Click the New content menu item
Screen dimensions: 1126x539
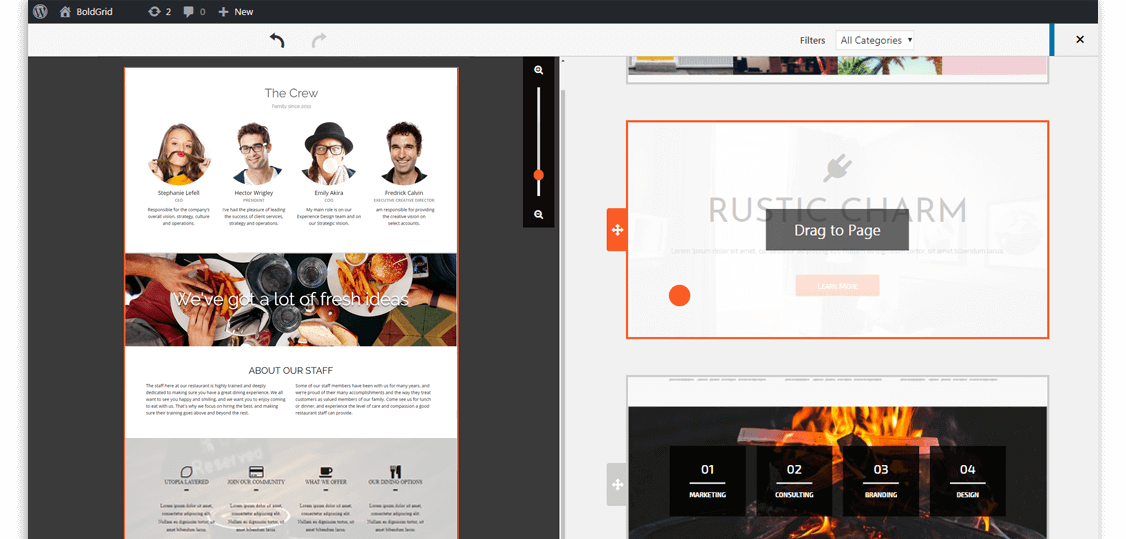(x=236, y=11)
